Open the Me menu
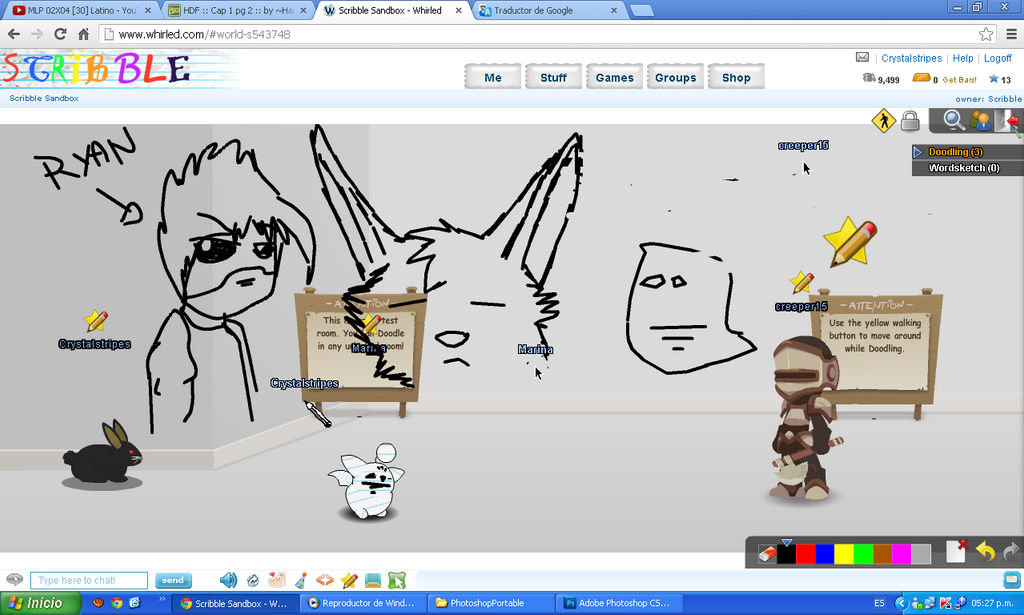This screenshot has height=615, width=1024. point(493,78)
